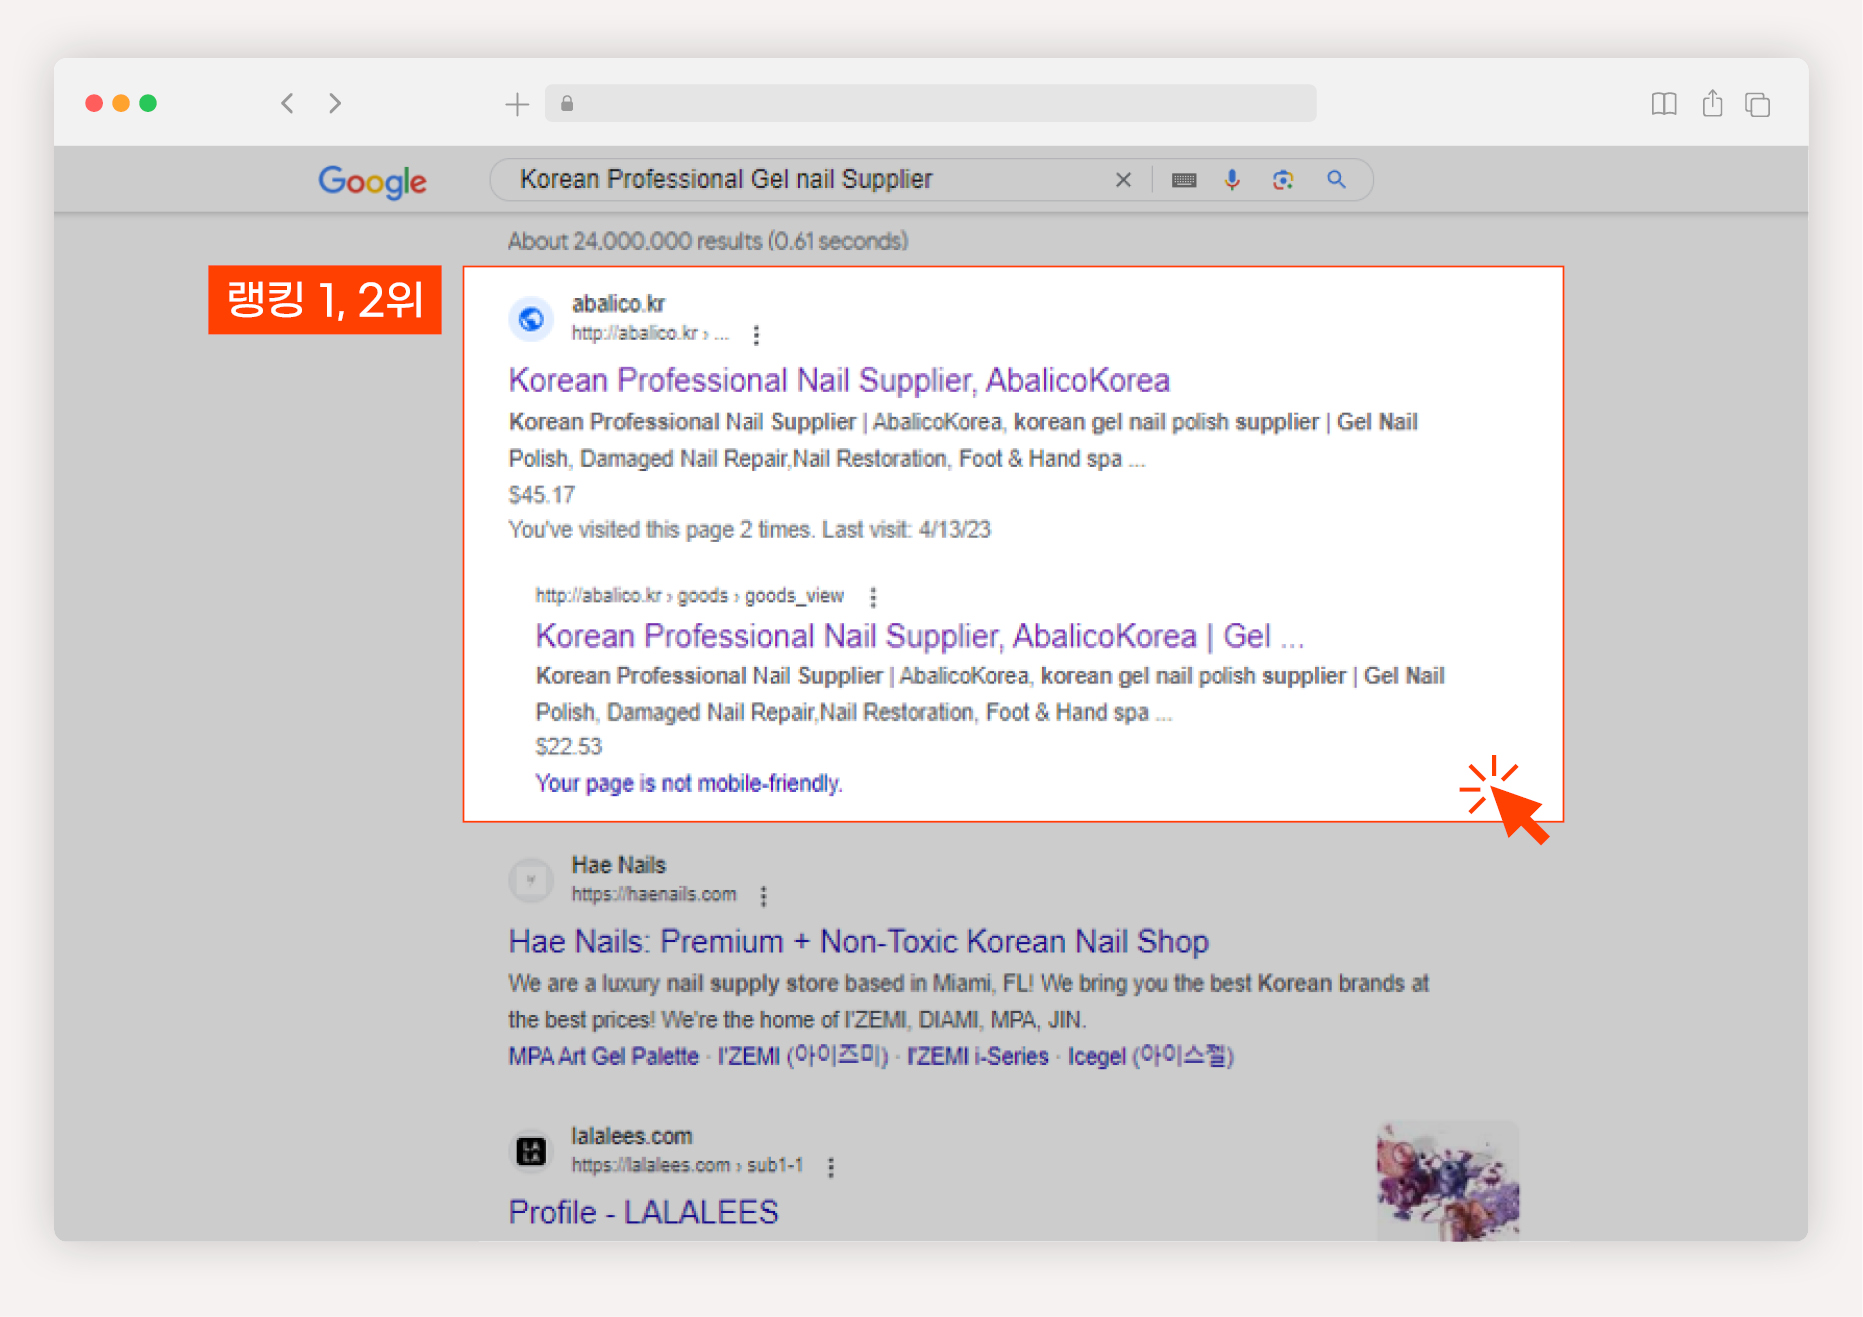Open more options for abalico.kr result
The image size is (1863, 1317).
click(756, 335)
